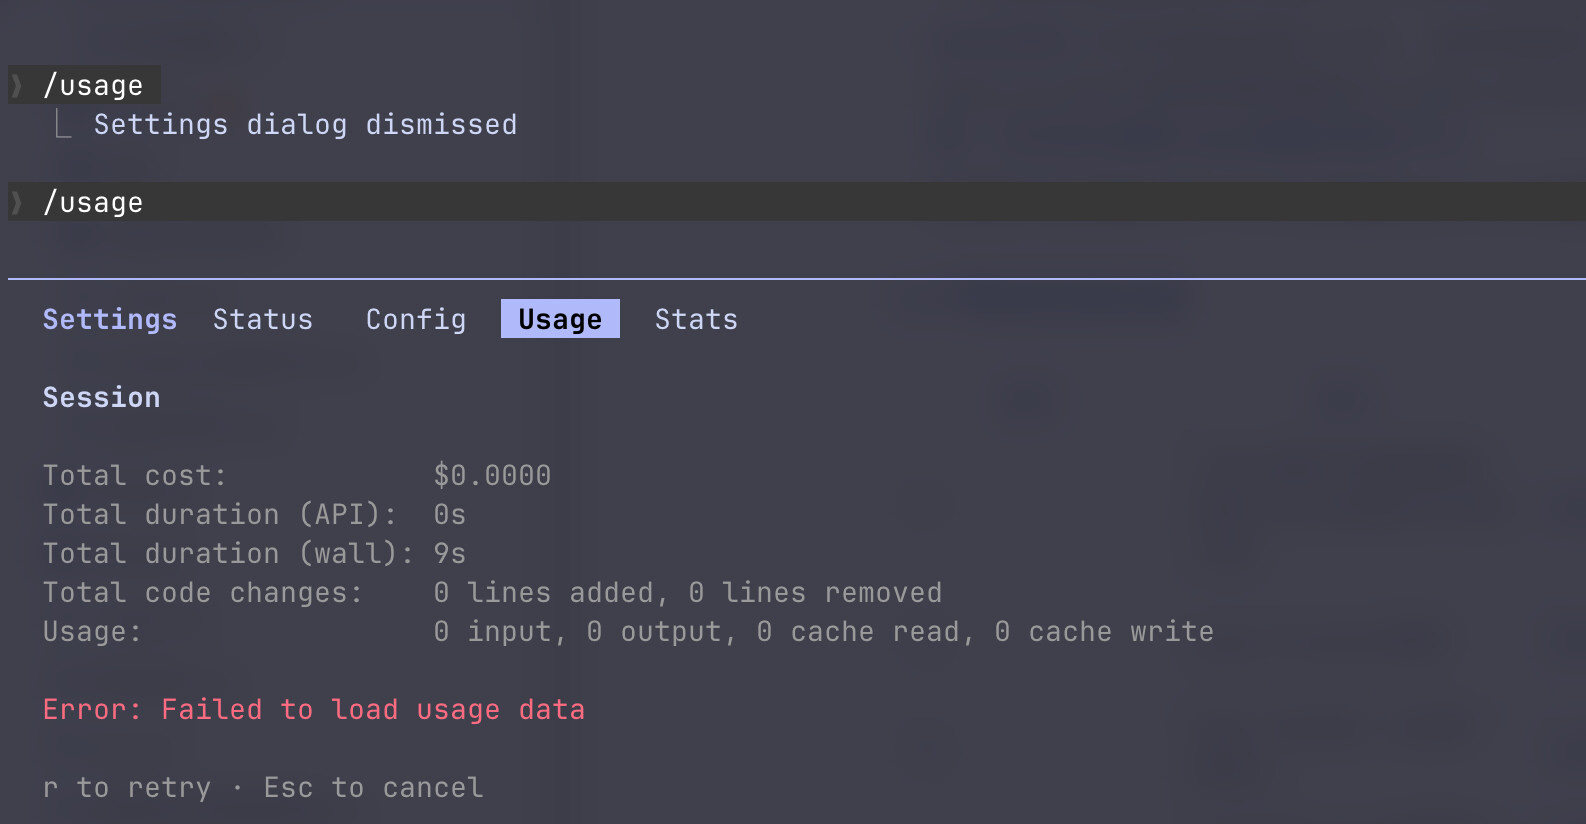The image size is (1586, 824).
Task: Click the Esc to cancel hint
Action: tap(373, 787)
